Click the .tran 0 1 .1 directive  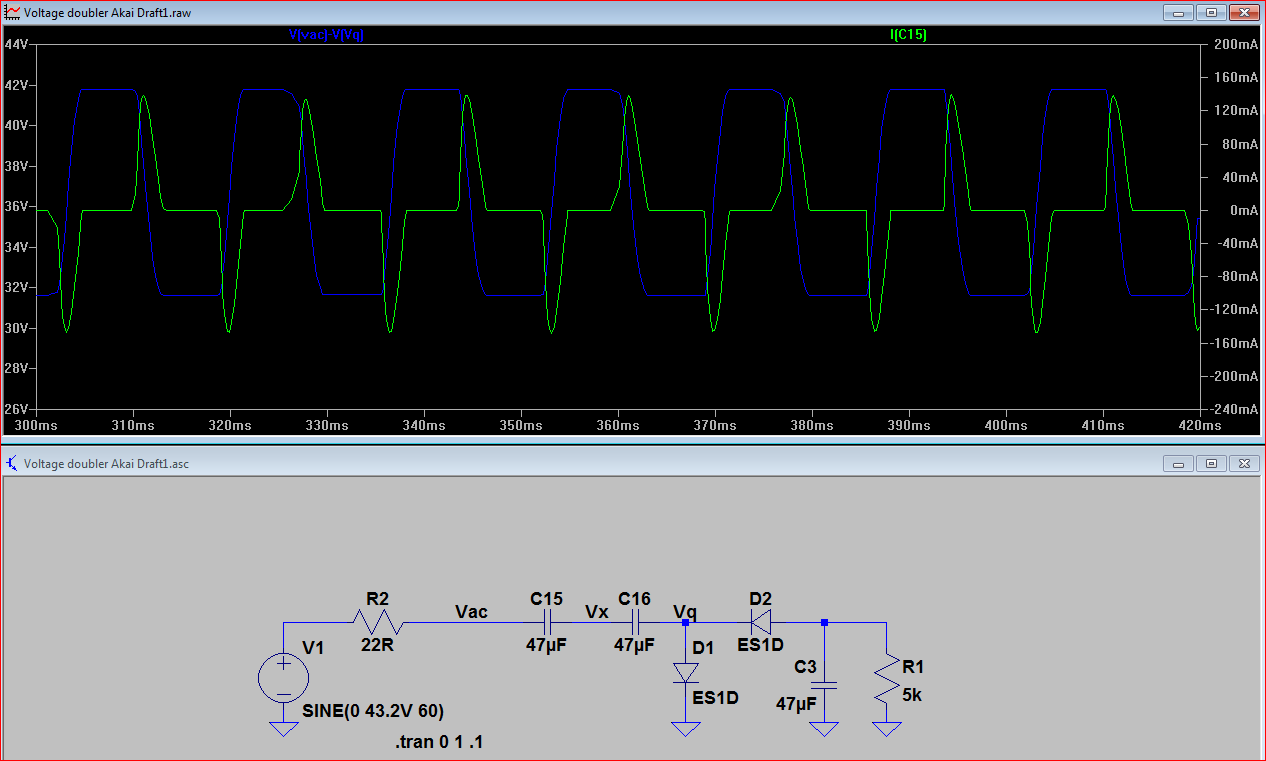point(440,742)
